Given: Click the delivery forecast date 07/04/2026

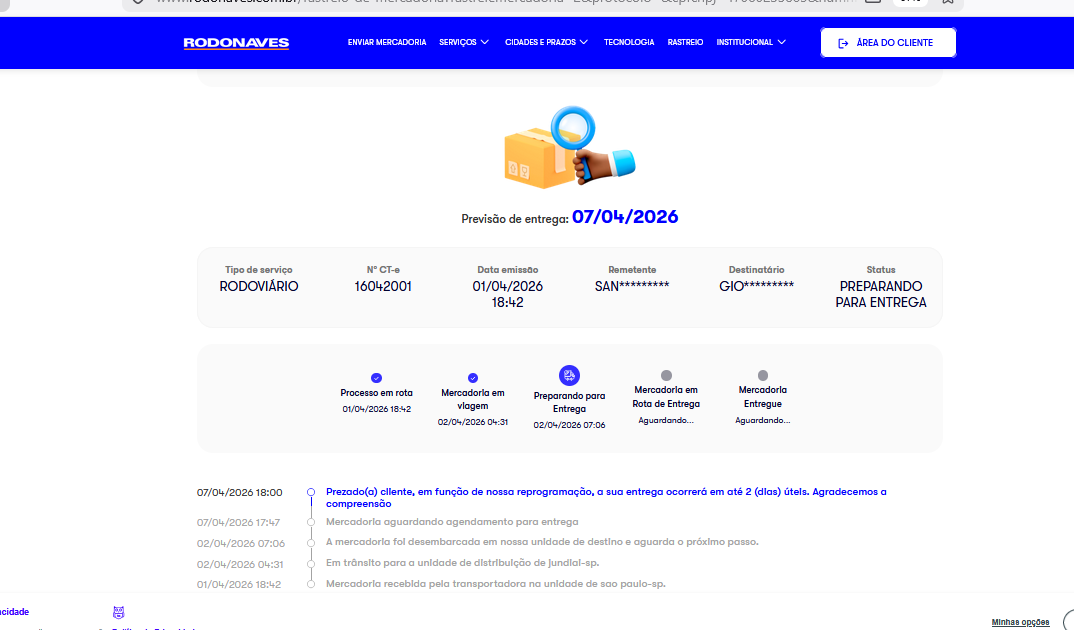Looking at the screenshot, I should (625, 217).
